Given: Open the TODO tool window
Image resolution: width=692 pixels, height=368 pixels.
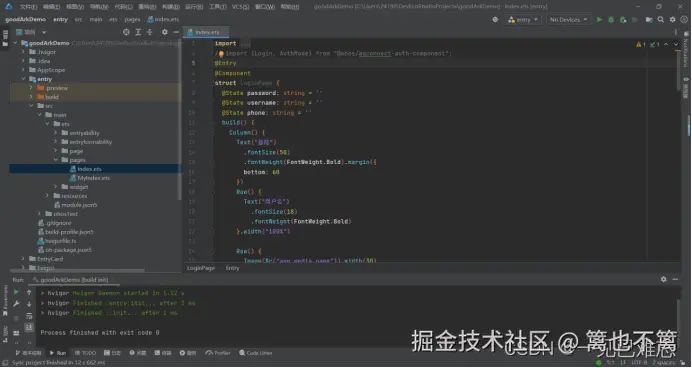Looking at the screenshot, I should (86, 353).
